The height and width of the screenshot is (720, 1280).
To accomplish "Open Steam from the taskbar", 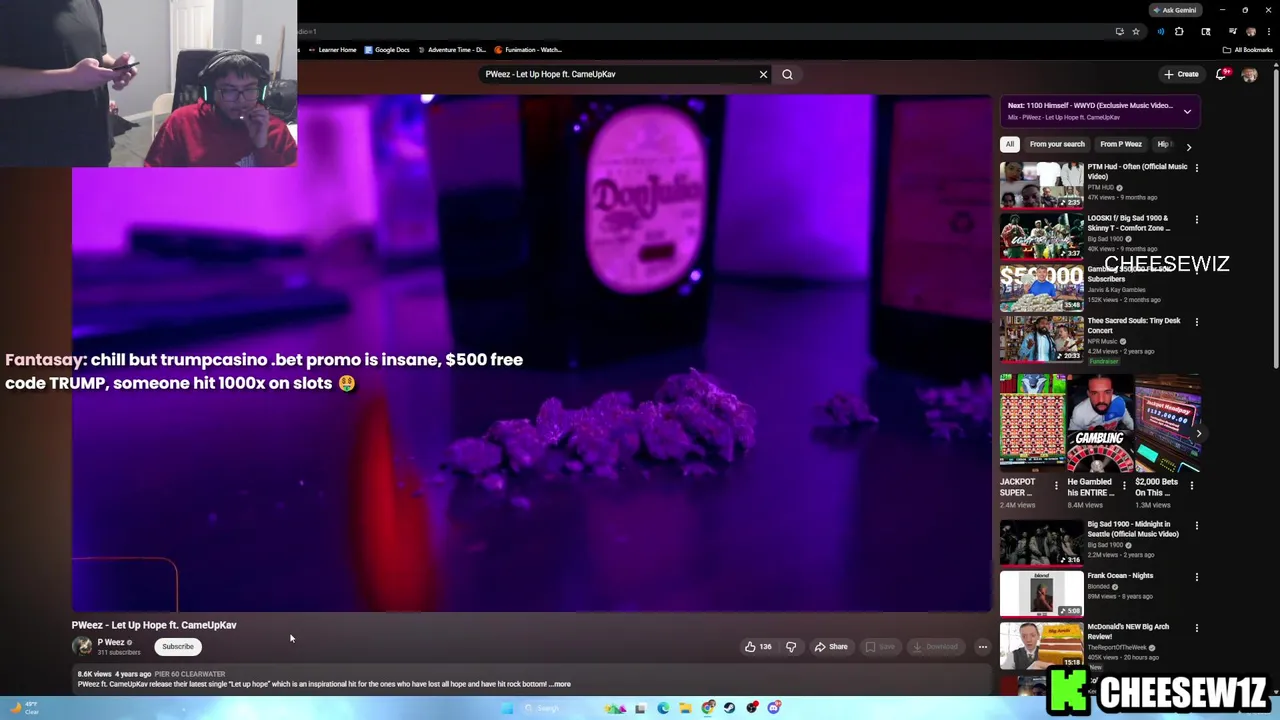I will (730, 708).
